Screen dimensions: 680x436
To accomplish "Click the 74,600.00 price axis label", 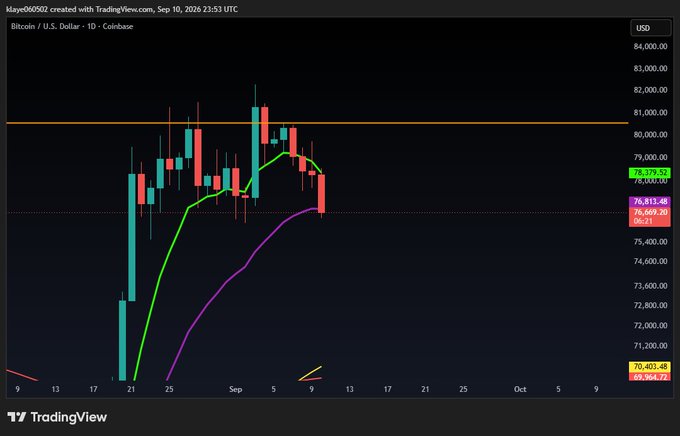I will [650, 262].
